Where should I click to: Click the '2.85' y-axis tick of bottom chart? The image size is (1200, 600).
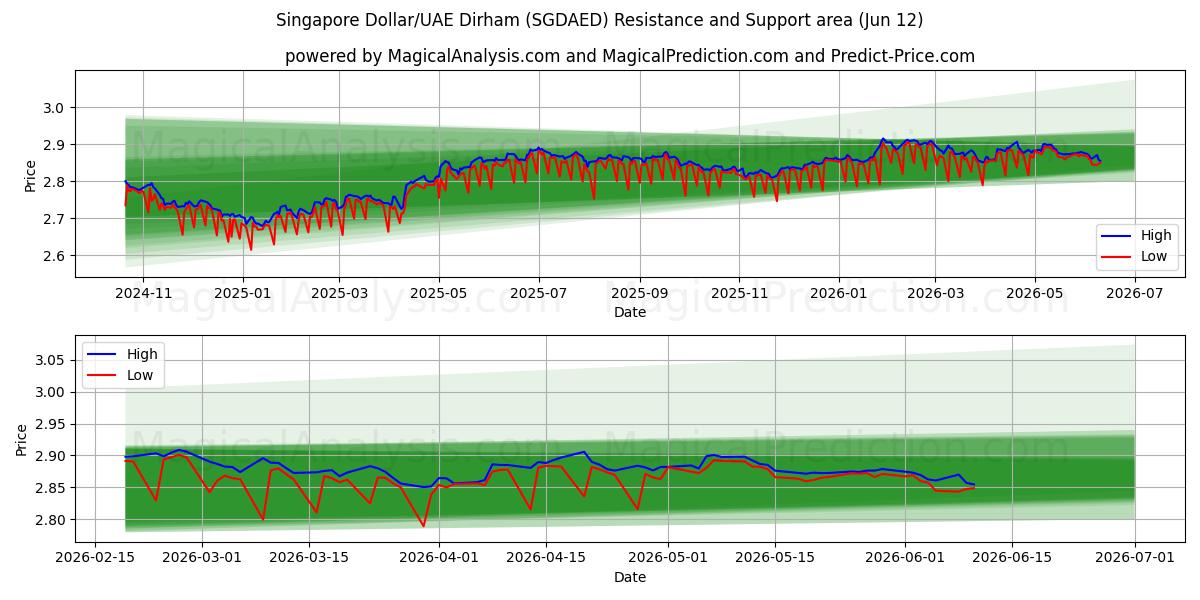[52, 488]
